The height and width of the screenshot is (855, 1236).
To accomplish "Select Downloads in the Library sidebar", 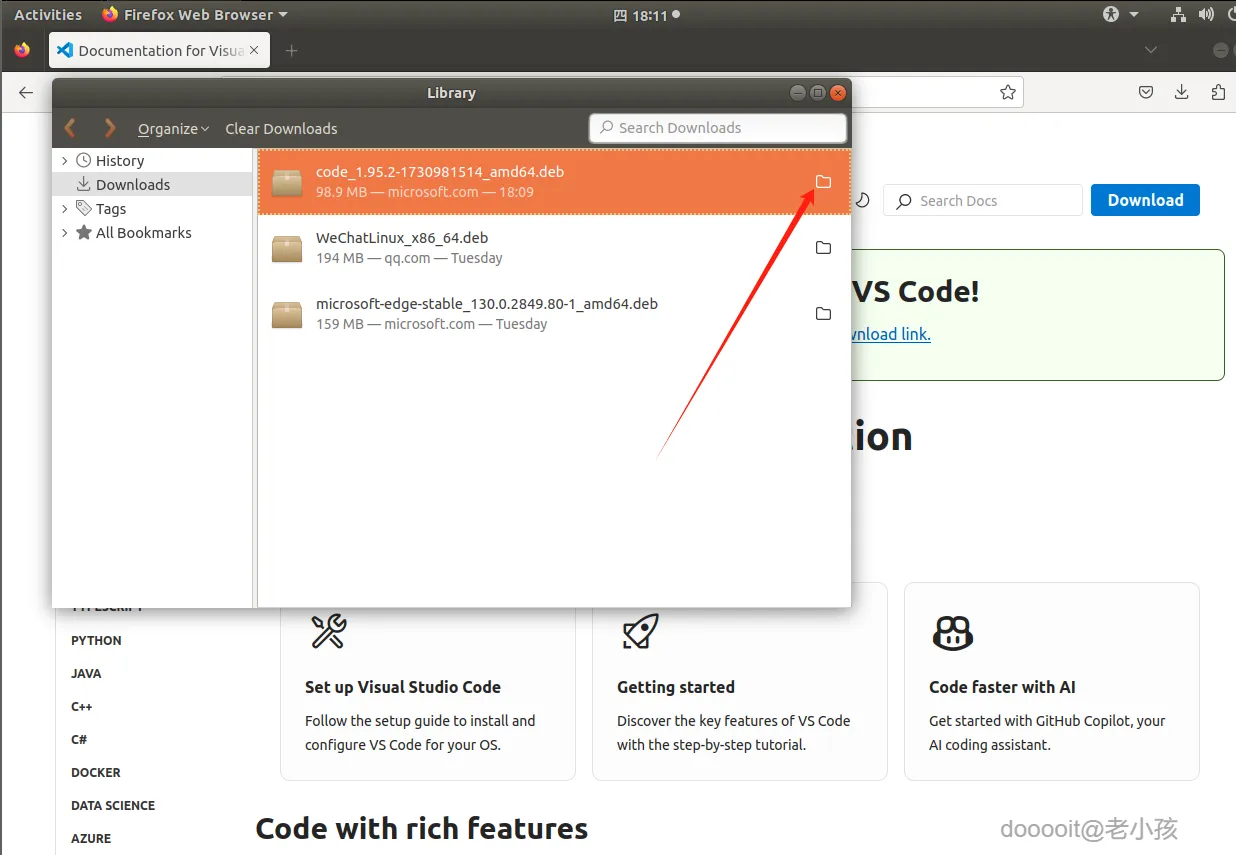I will [133, 185].
